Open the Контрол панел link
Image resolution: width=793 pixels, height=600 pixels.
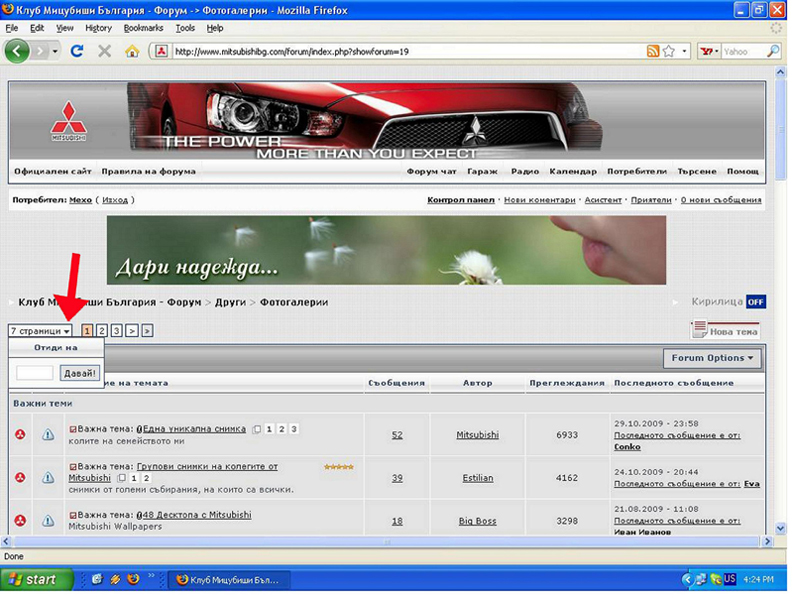460,200
